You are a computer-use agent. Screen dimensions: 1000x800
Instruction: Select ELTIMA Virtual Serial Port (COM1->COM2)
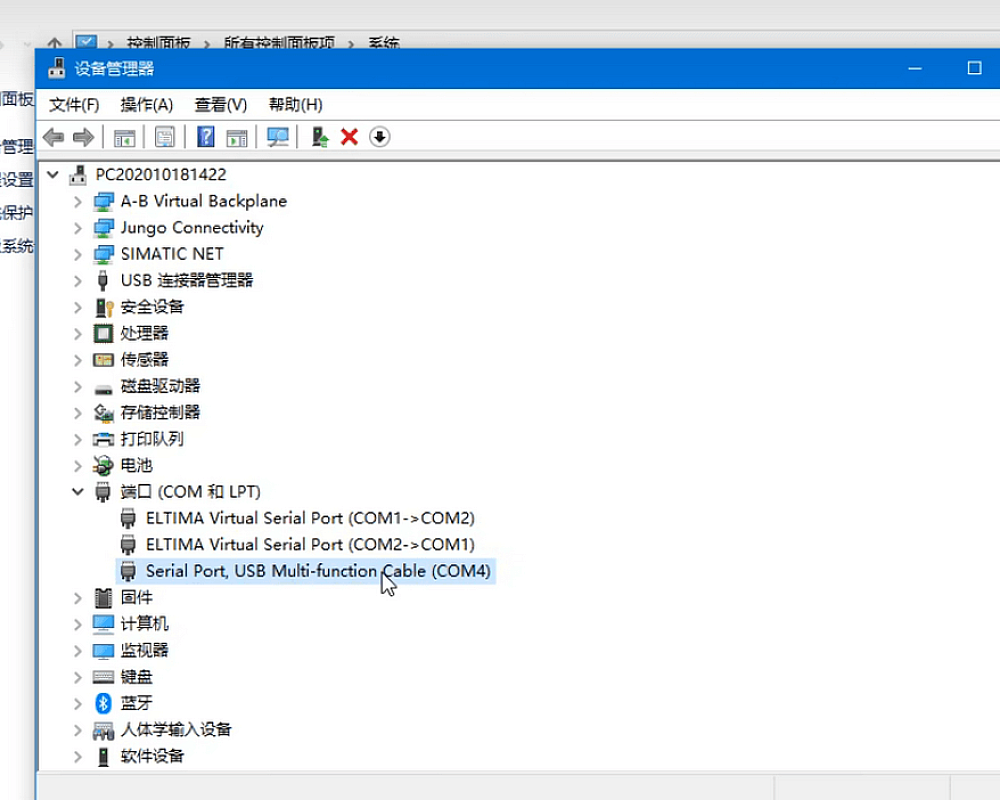pyautogui.click(x=309, y=518)
